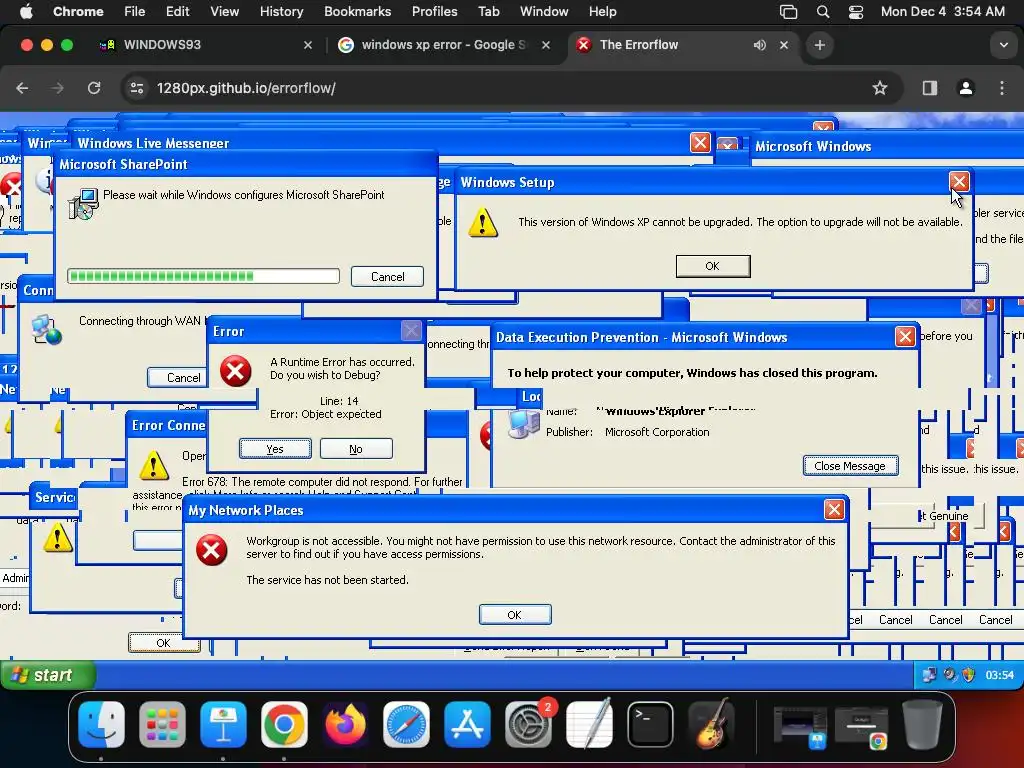Click OK in My Network Places dialog

[x=515, y=615]
